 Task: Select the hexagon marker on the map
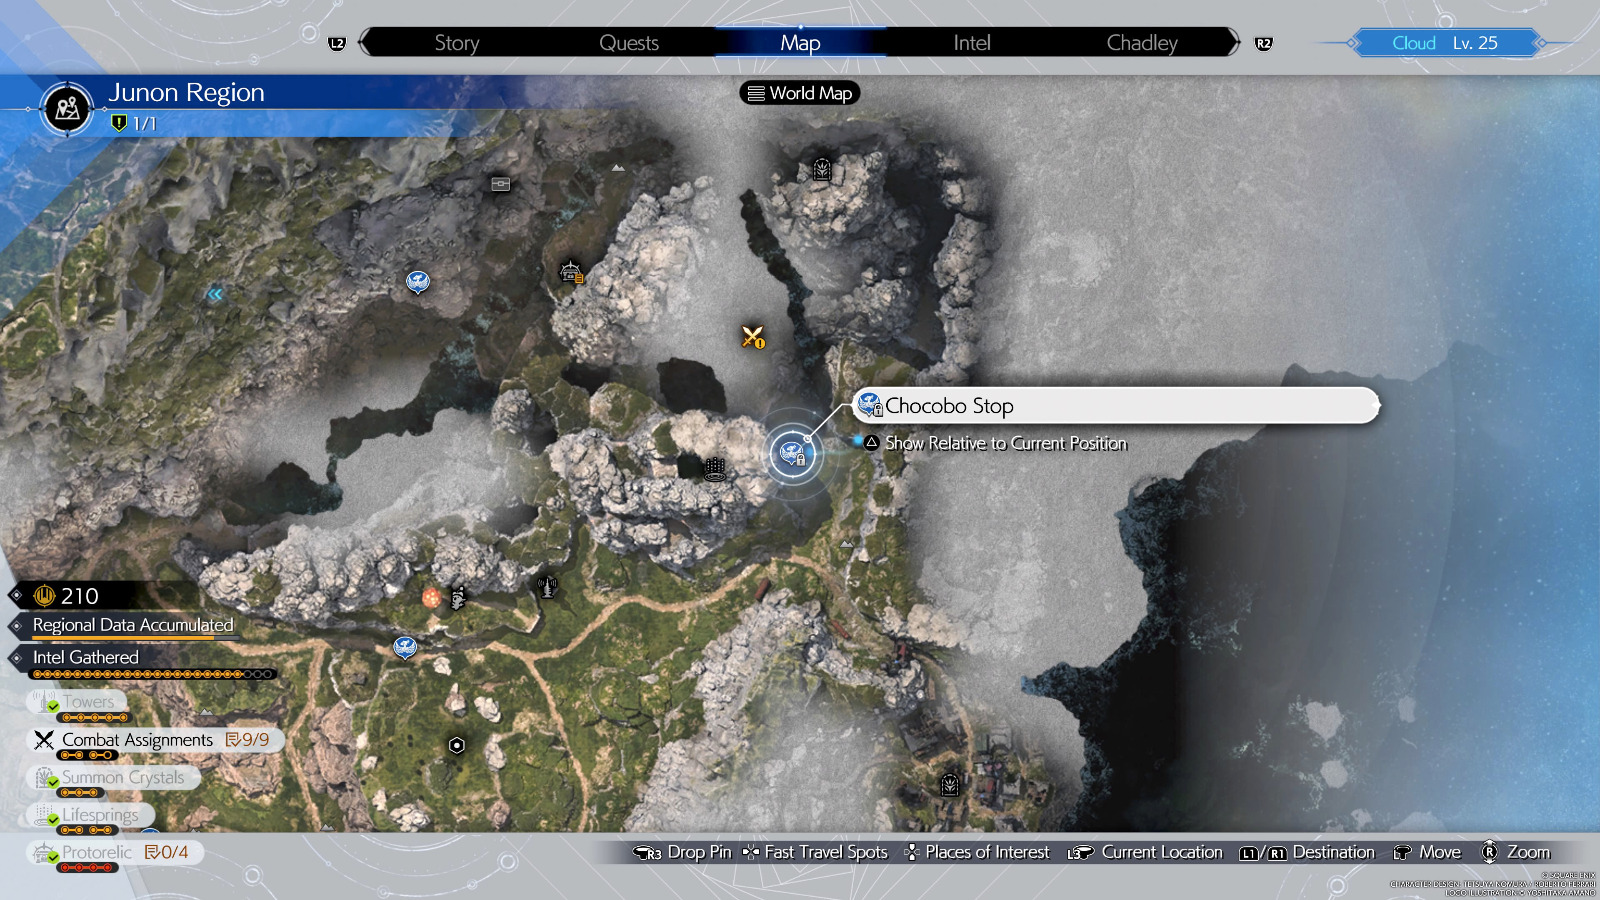[x=457, y=745]
